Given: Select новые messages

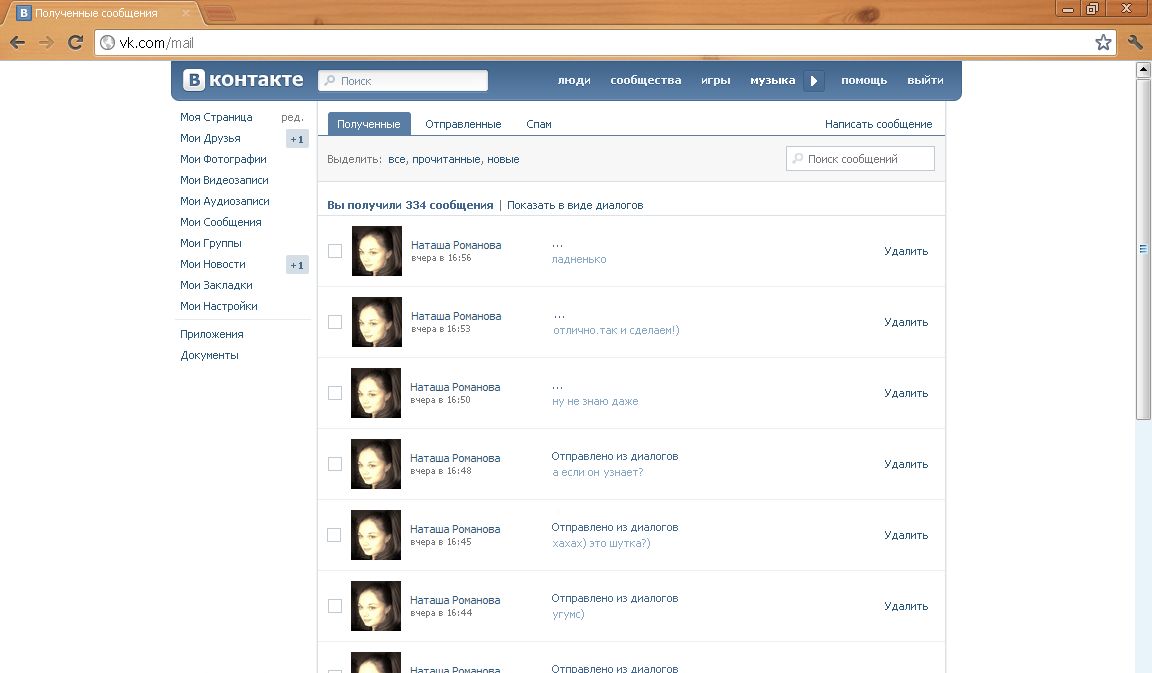Looking at the screenshot, I should [503, 159].
